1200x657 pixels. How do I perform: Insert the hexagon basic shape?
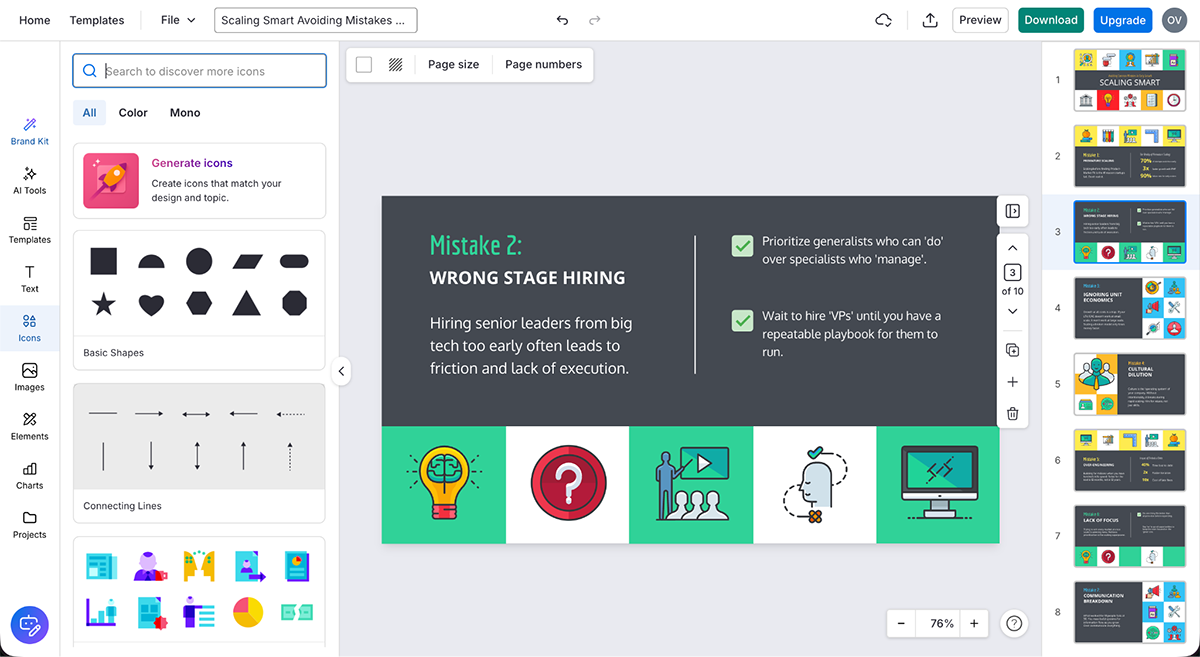point(199,303)
